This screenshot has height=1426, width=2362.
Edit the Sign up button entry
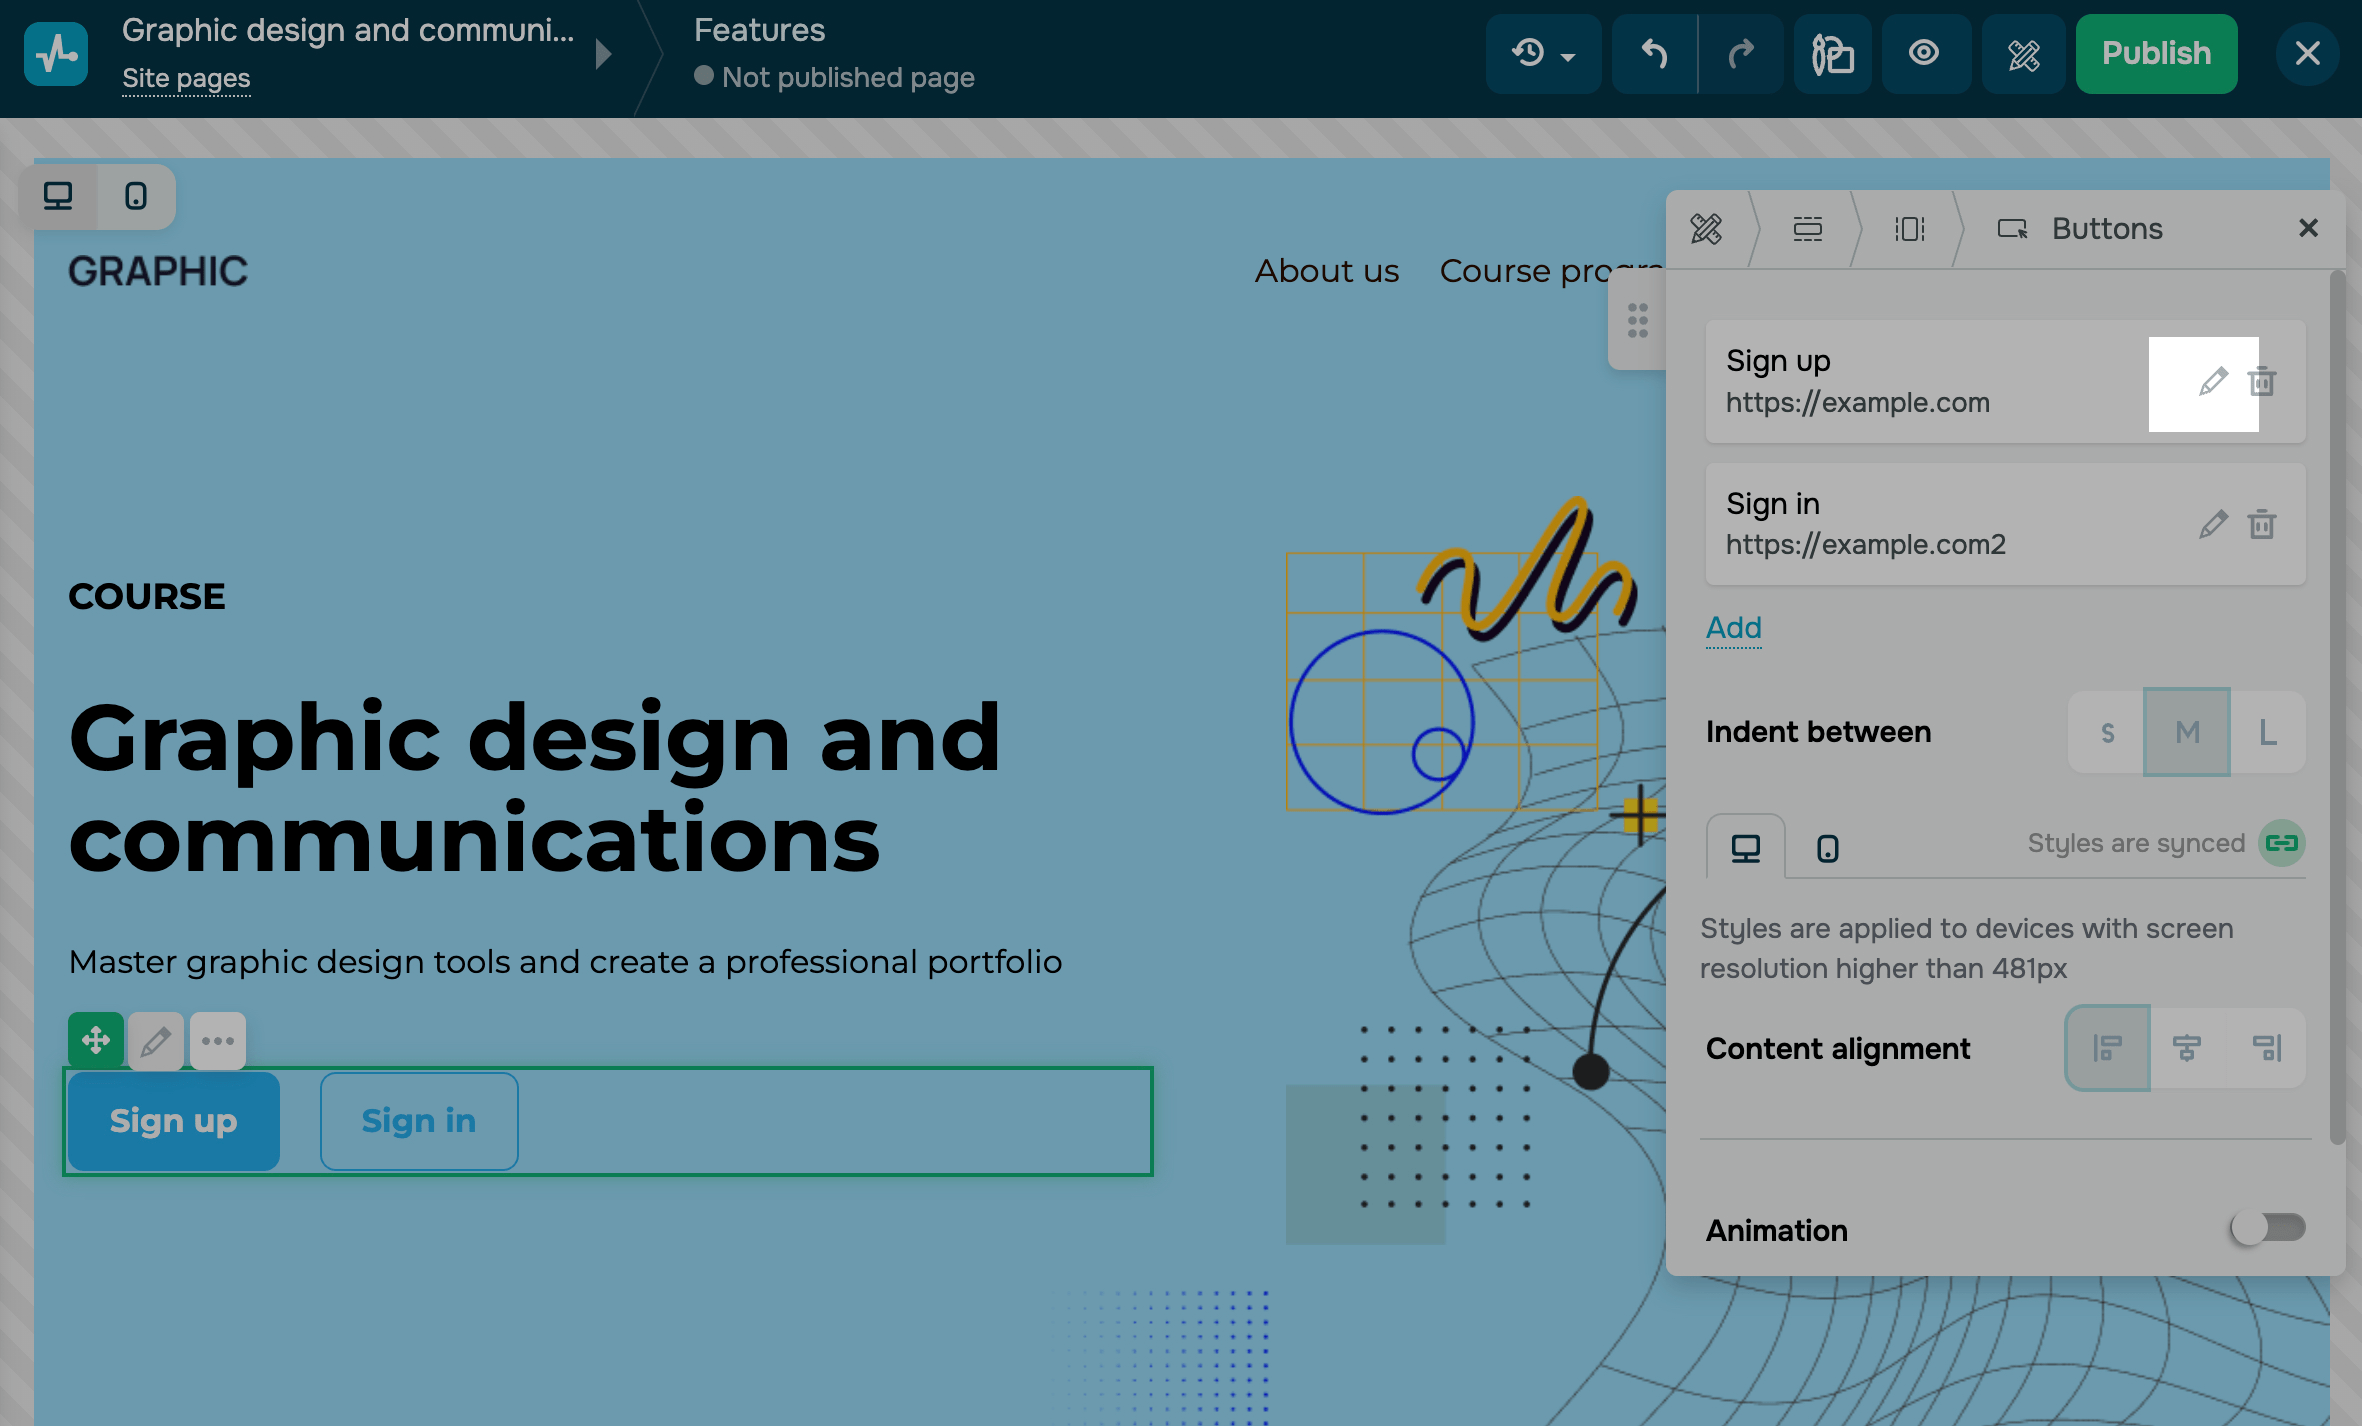2212,382
